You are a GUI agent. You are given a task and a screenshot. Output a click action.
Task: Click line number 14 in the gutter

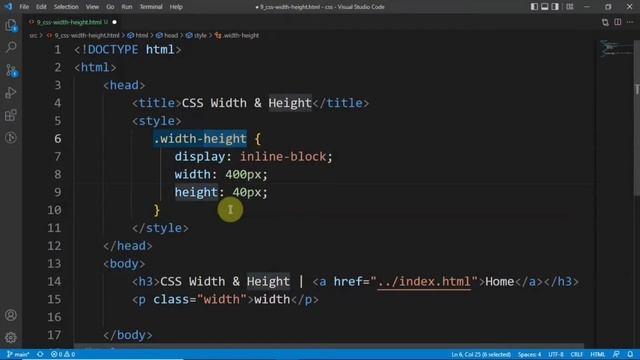pos(54,282)
